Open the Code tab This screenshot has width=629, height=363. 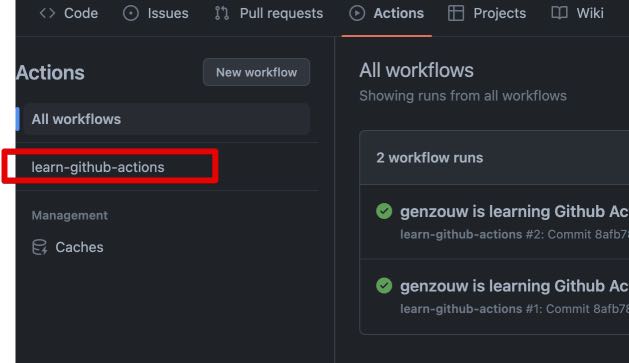[69, 13]
